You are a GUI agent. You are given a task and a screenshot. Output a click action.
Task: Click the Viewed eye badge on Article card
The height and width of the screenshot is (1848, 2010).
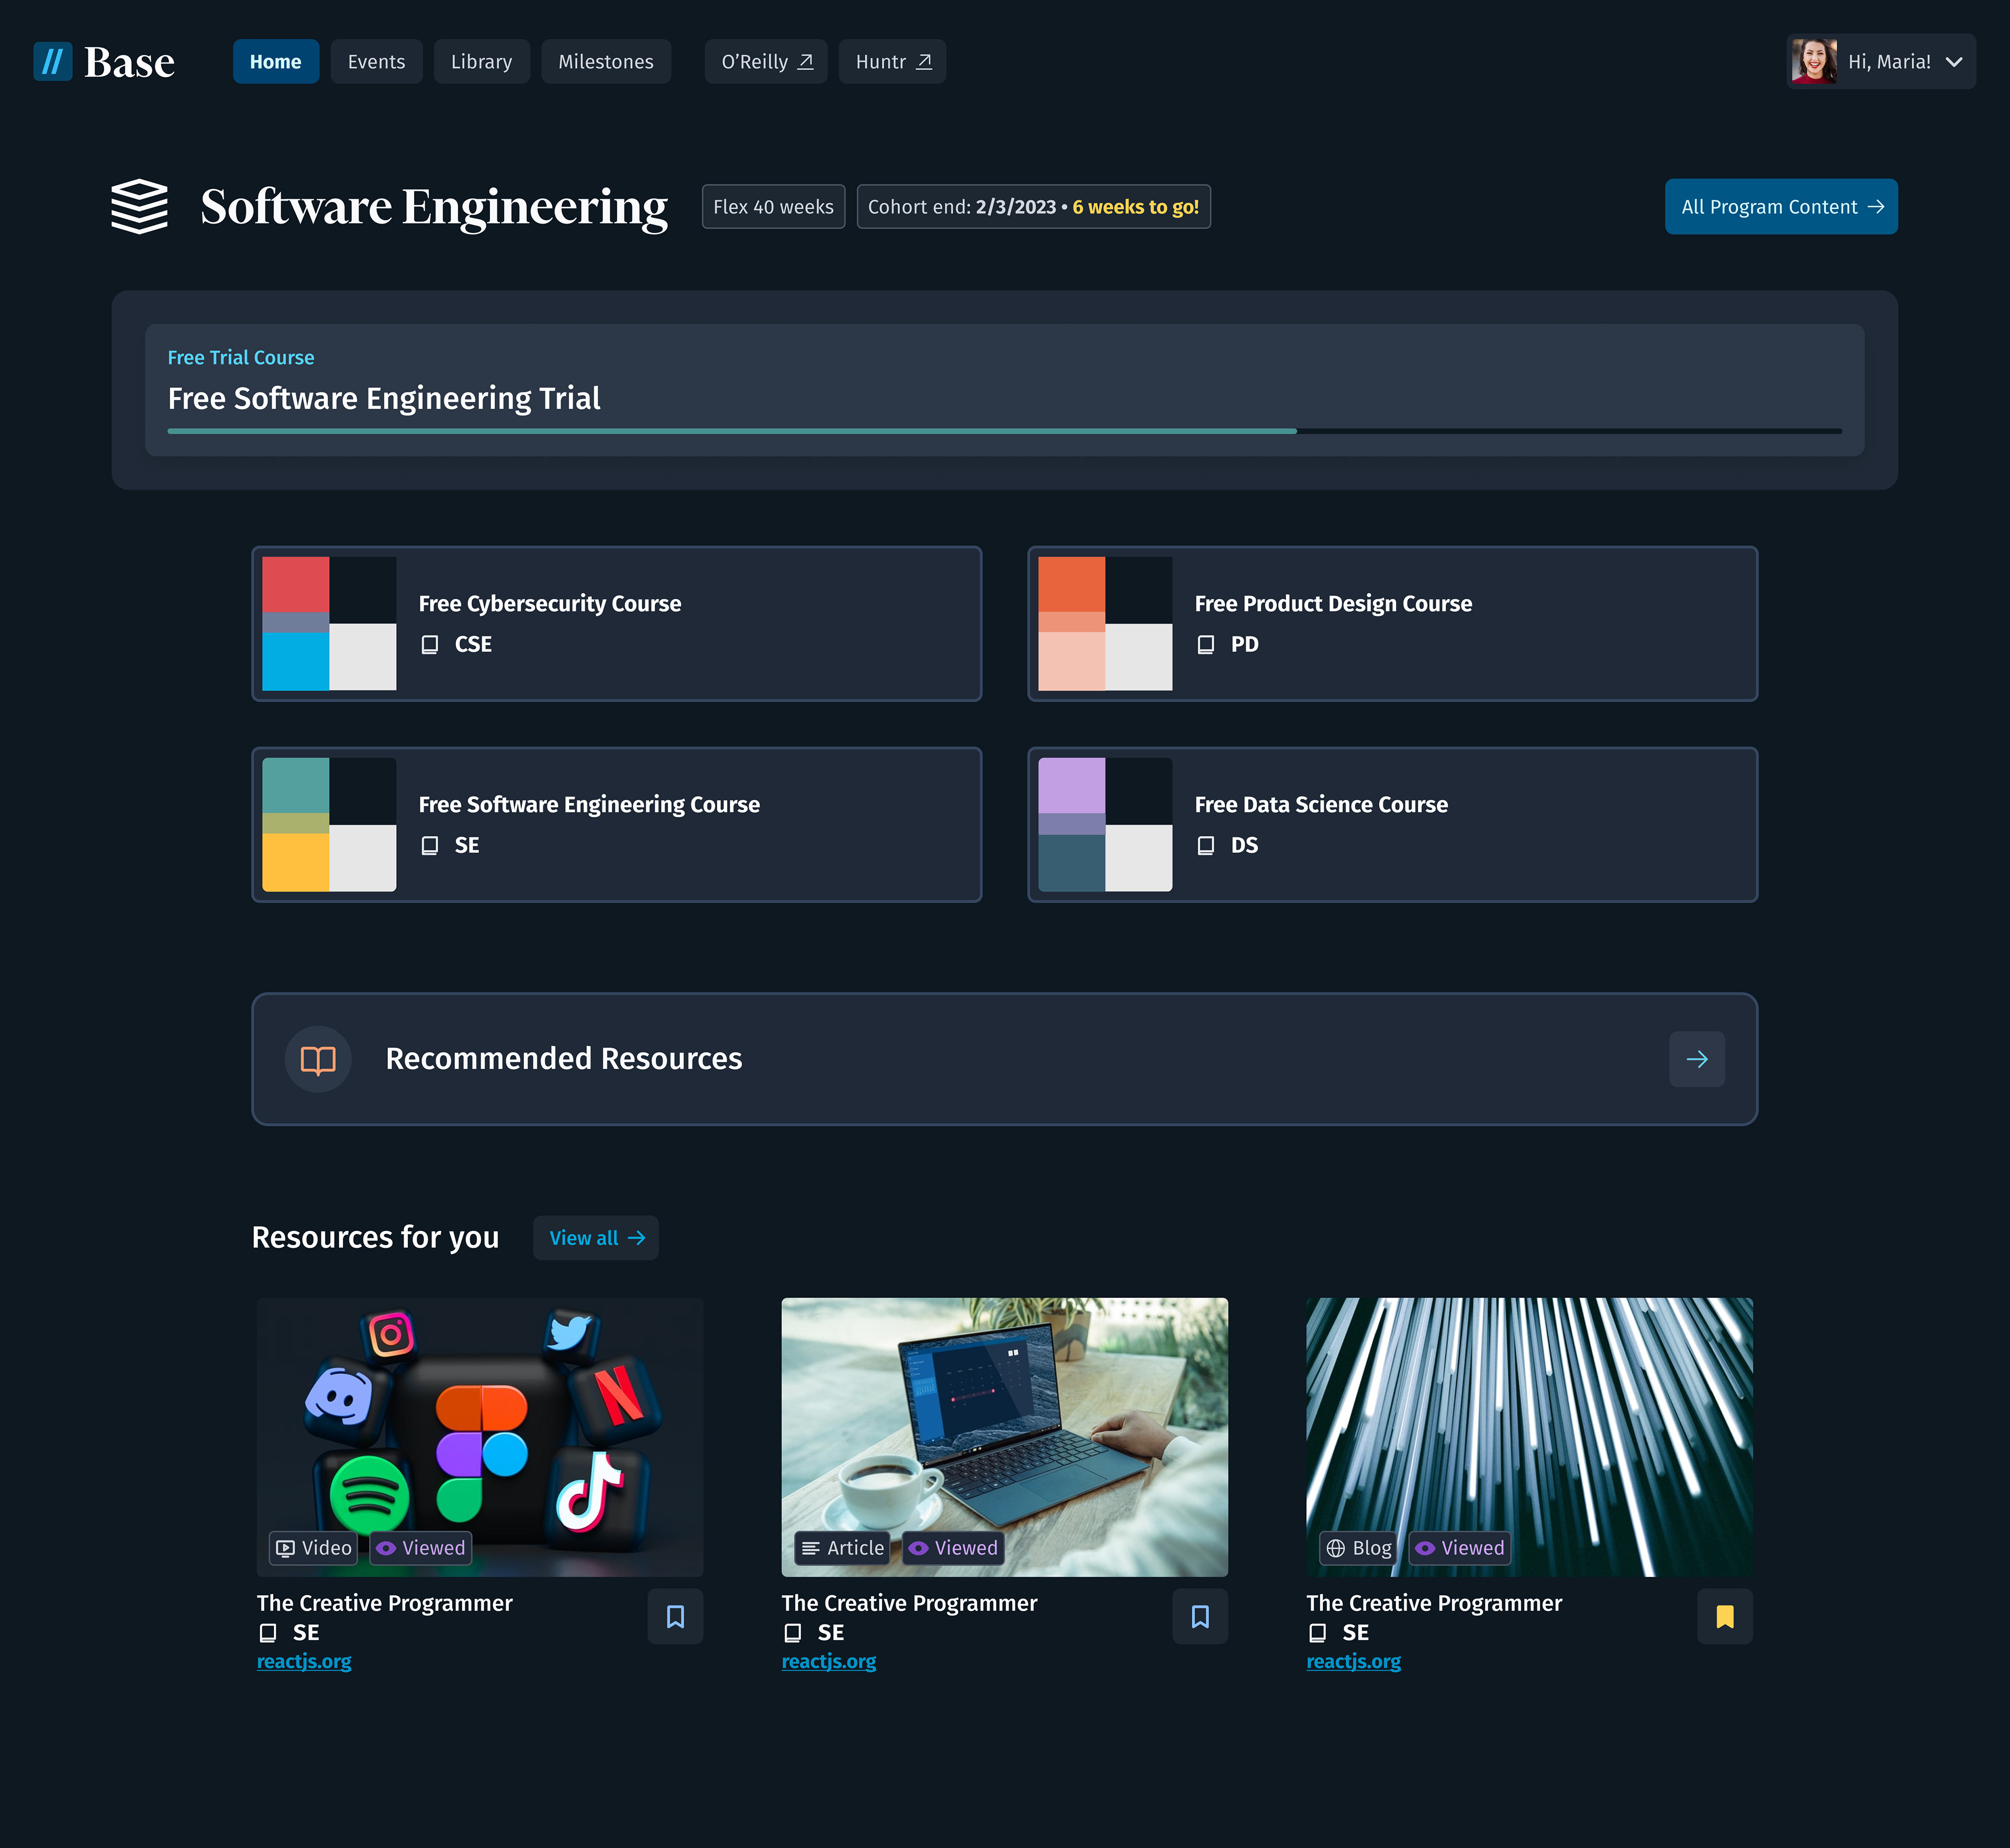pyautogui.click(x=953, y=1548)
